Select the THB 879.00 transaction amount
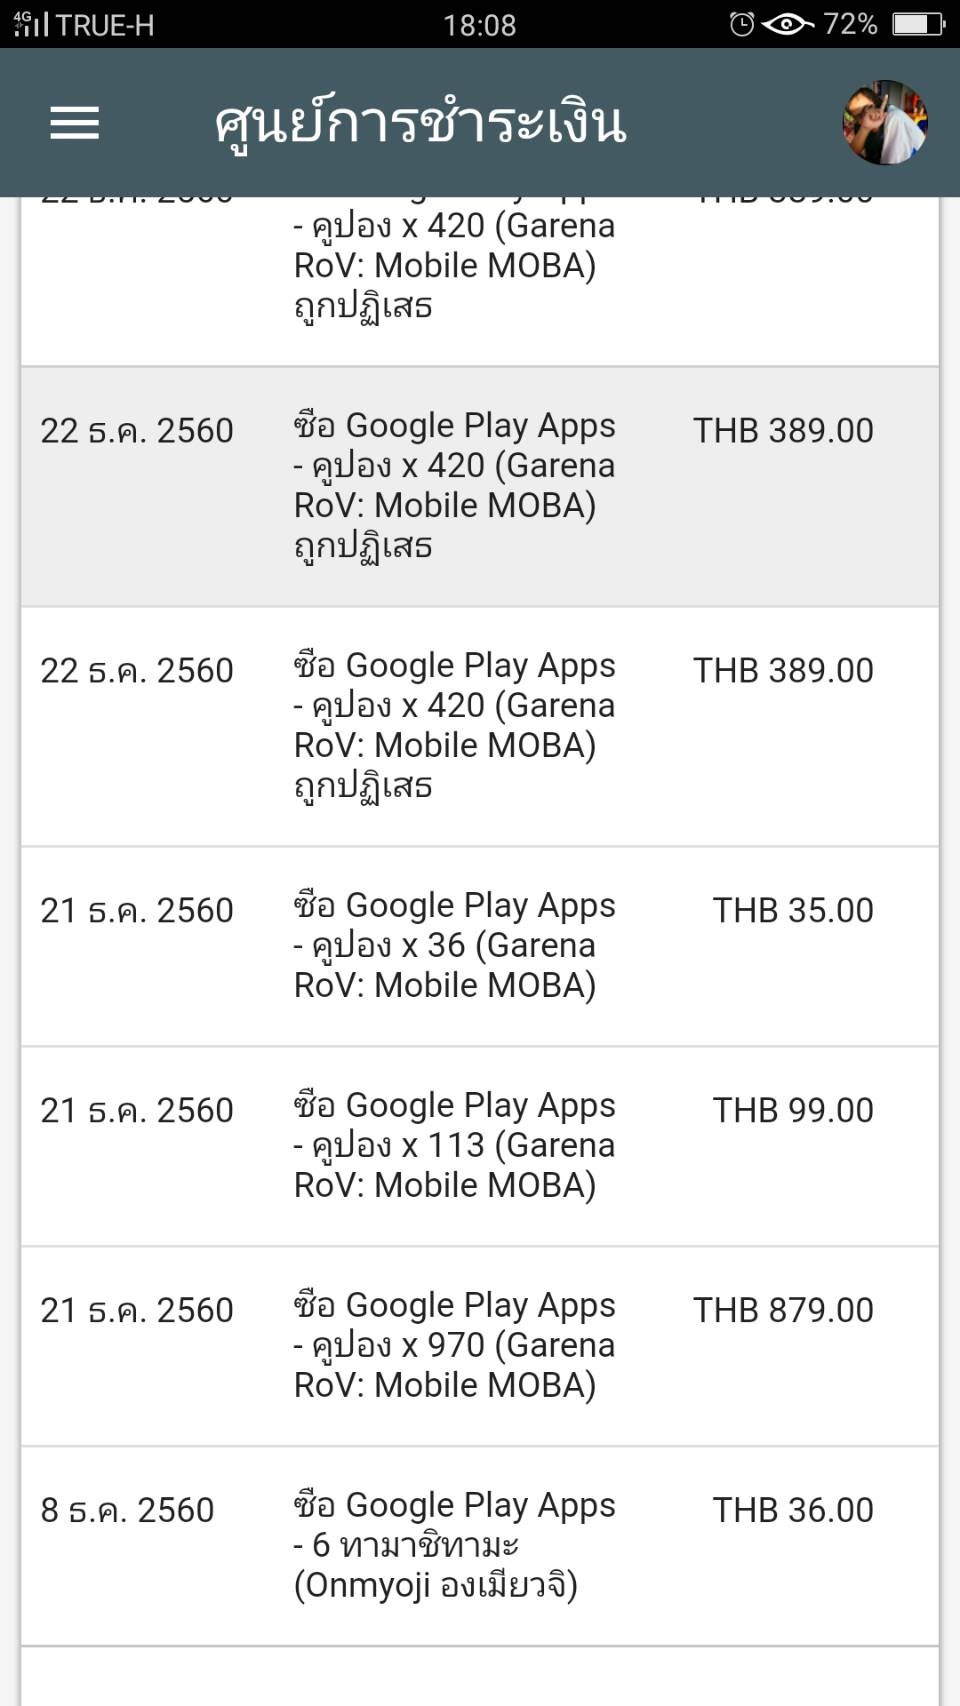960x1706 pixels. (783, 1310)
